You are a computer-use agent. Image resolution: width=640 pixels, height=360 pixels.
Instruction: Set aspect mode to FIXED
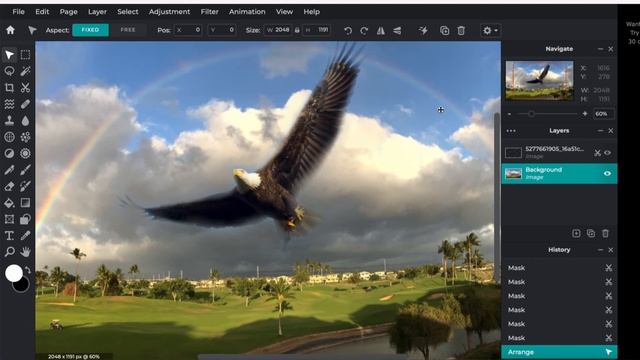(90, 30)
